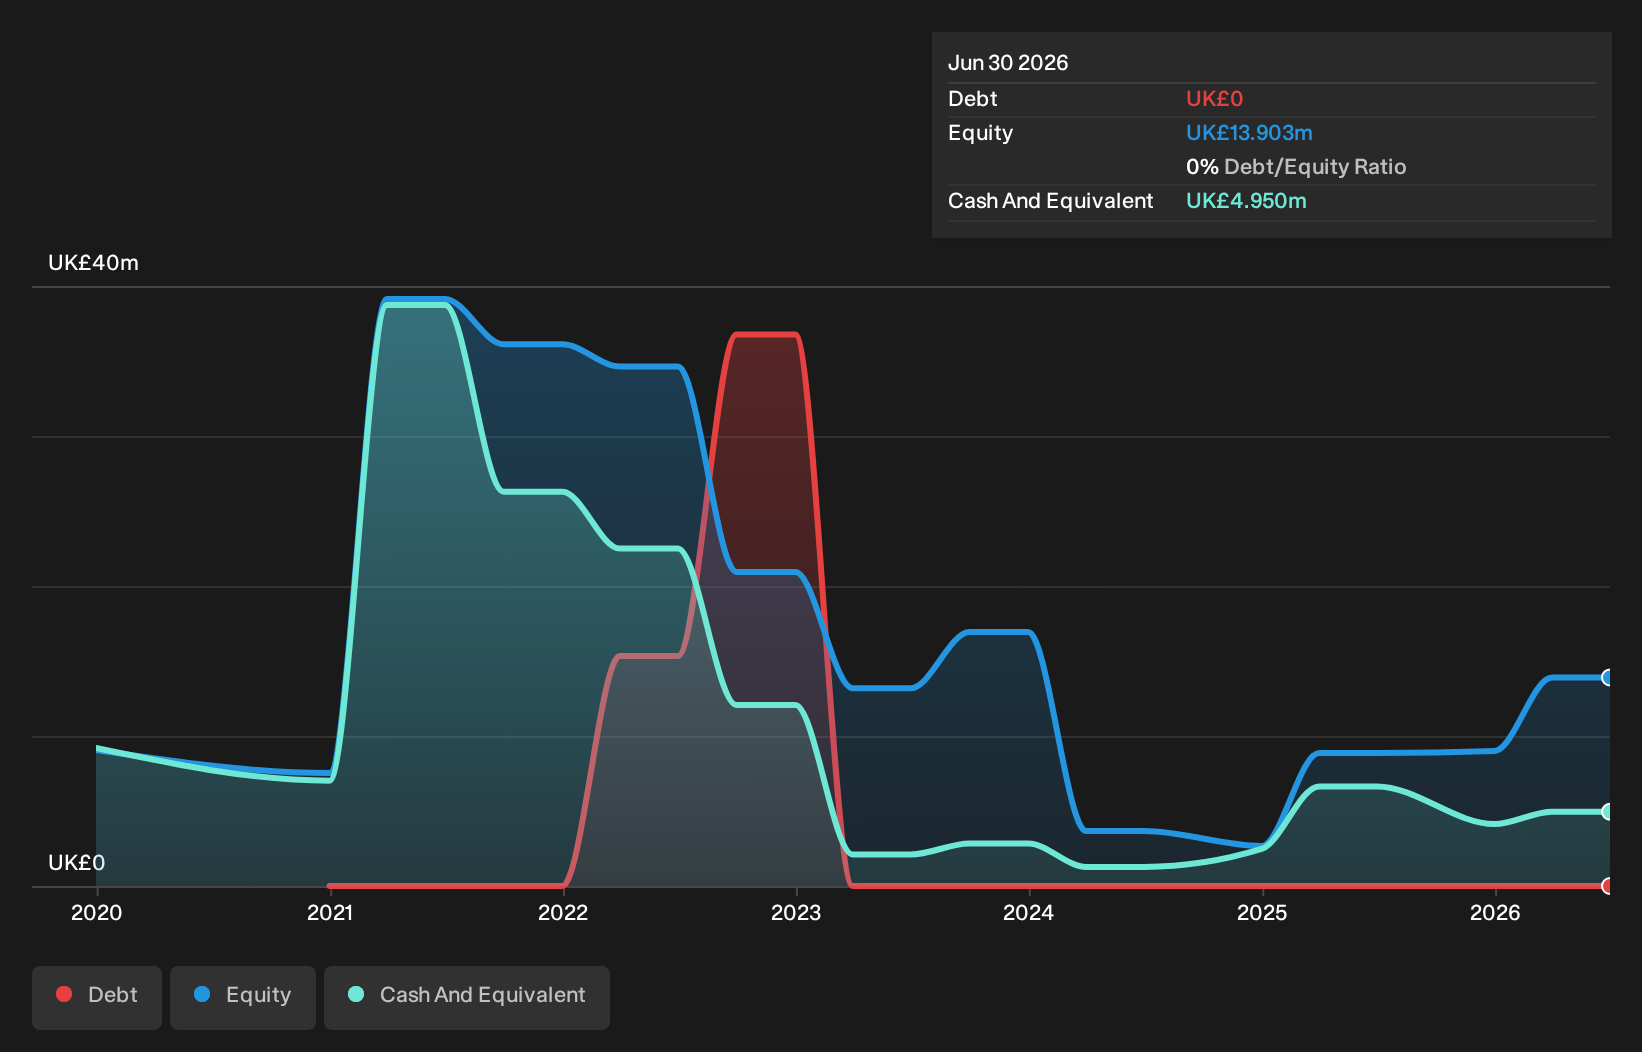The width and height of the screenshot is (1642, 1052).
Task: Click the 2024 x-axis label
Action: point(1029,913)
